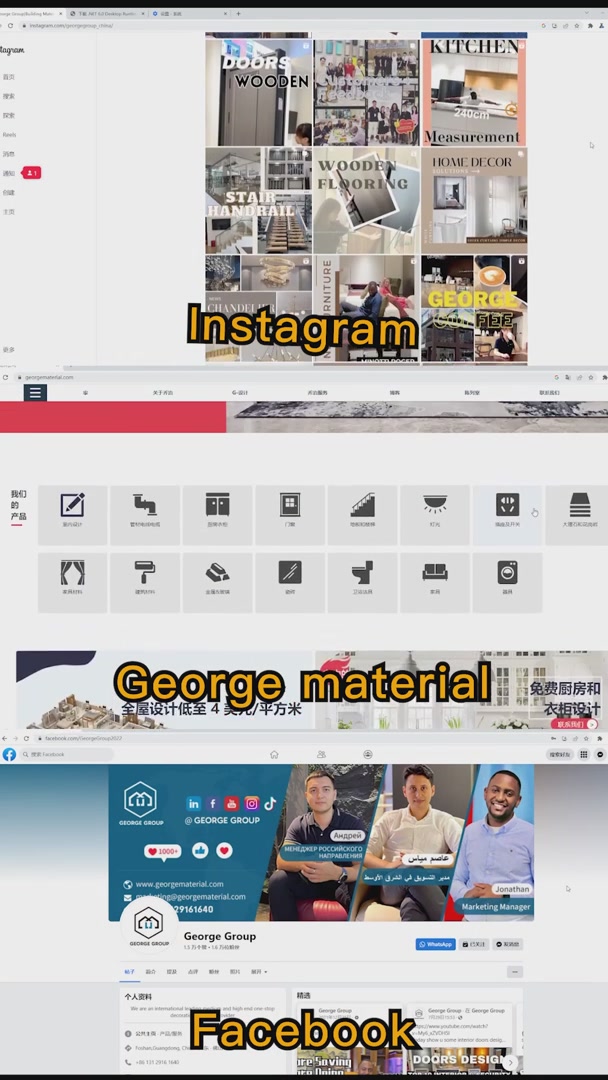Open the Kitchen Measurement Instagram post

point(474,91)
